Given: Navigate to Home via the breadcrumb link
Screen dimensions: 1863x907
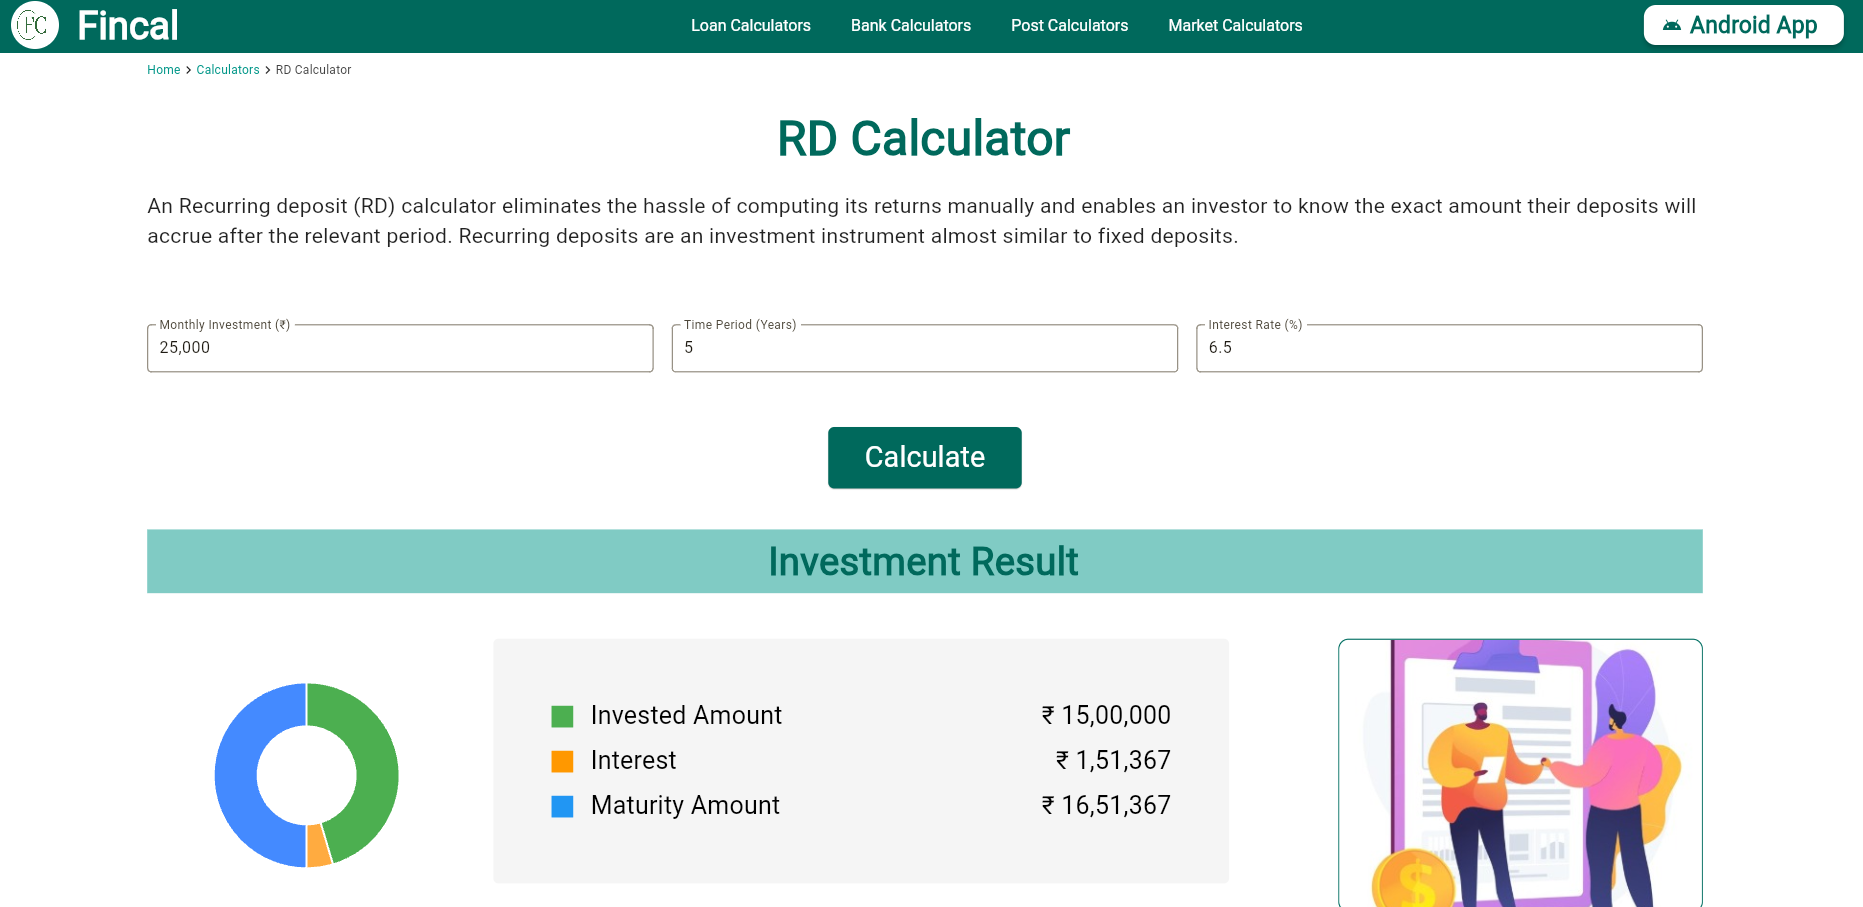Looking at the screenshot, I should pyautogui.click(x=163, y=70).
